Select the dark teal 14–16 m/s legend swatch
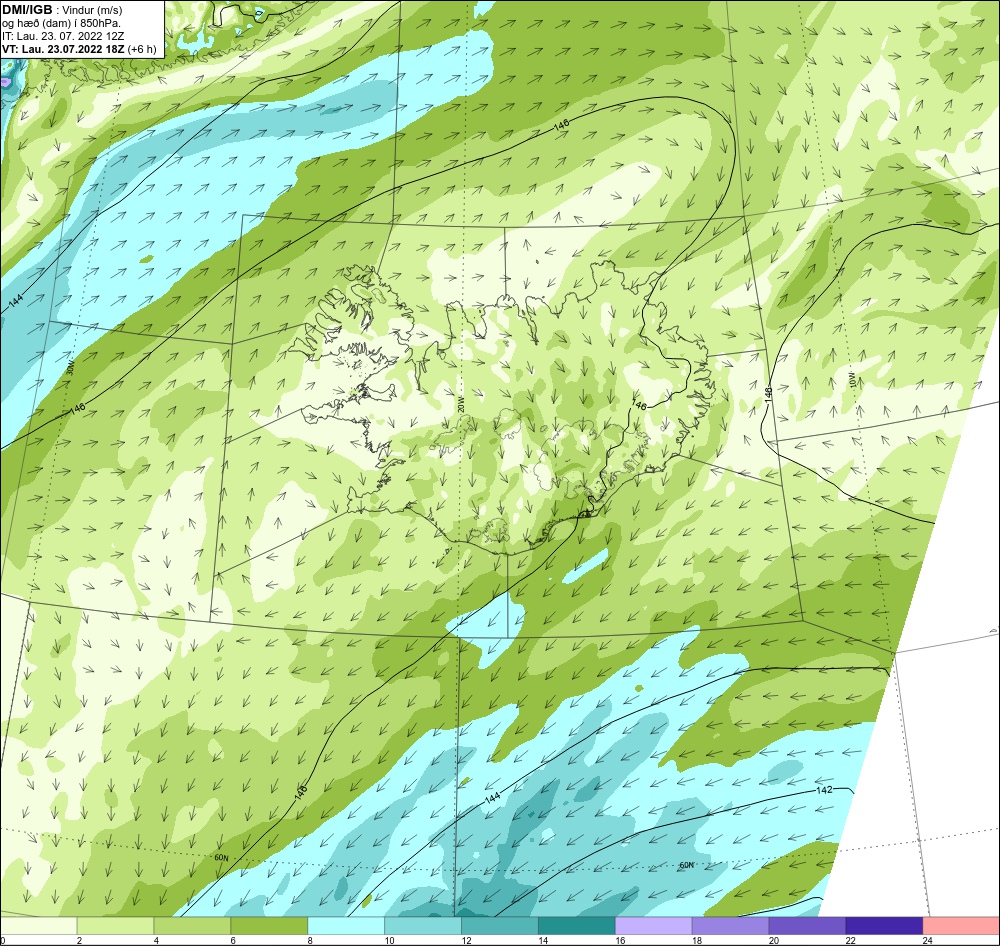The image size is (1000, 946). point(577,926)
